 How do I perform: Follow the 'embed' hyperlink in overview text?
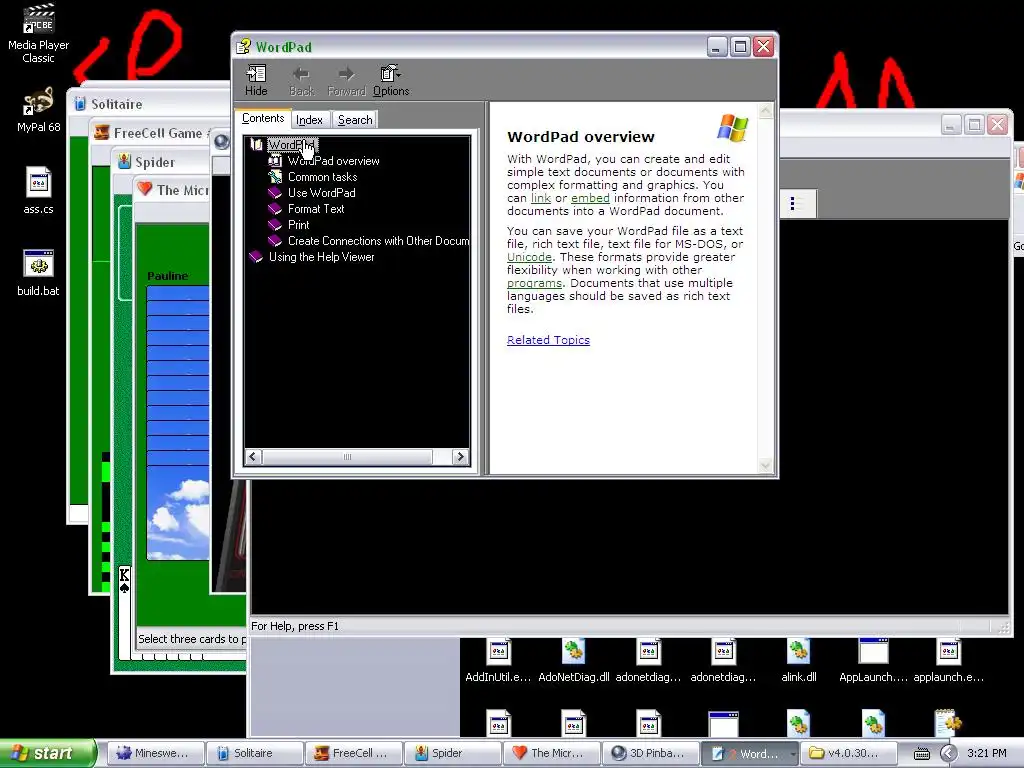590,198
